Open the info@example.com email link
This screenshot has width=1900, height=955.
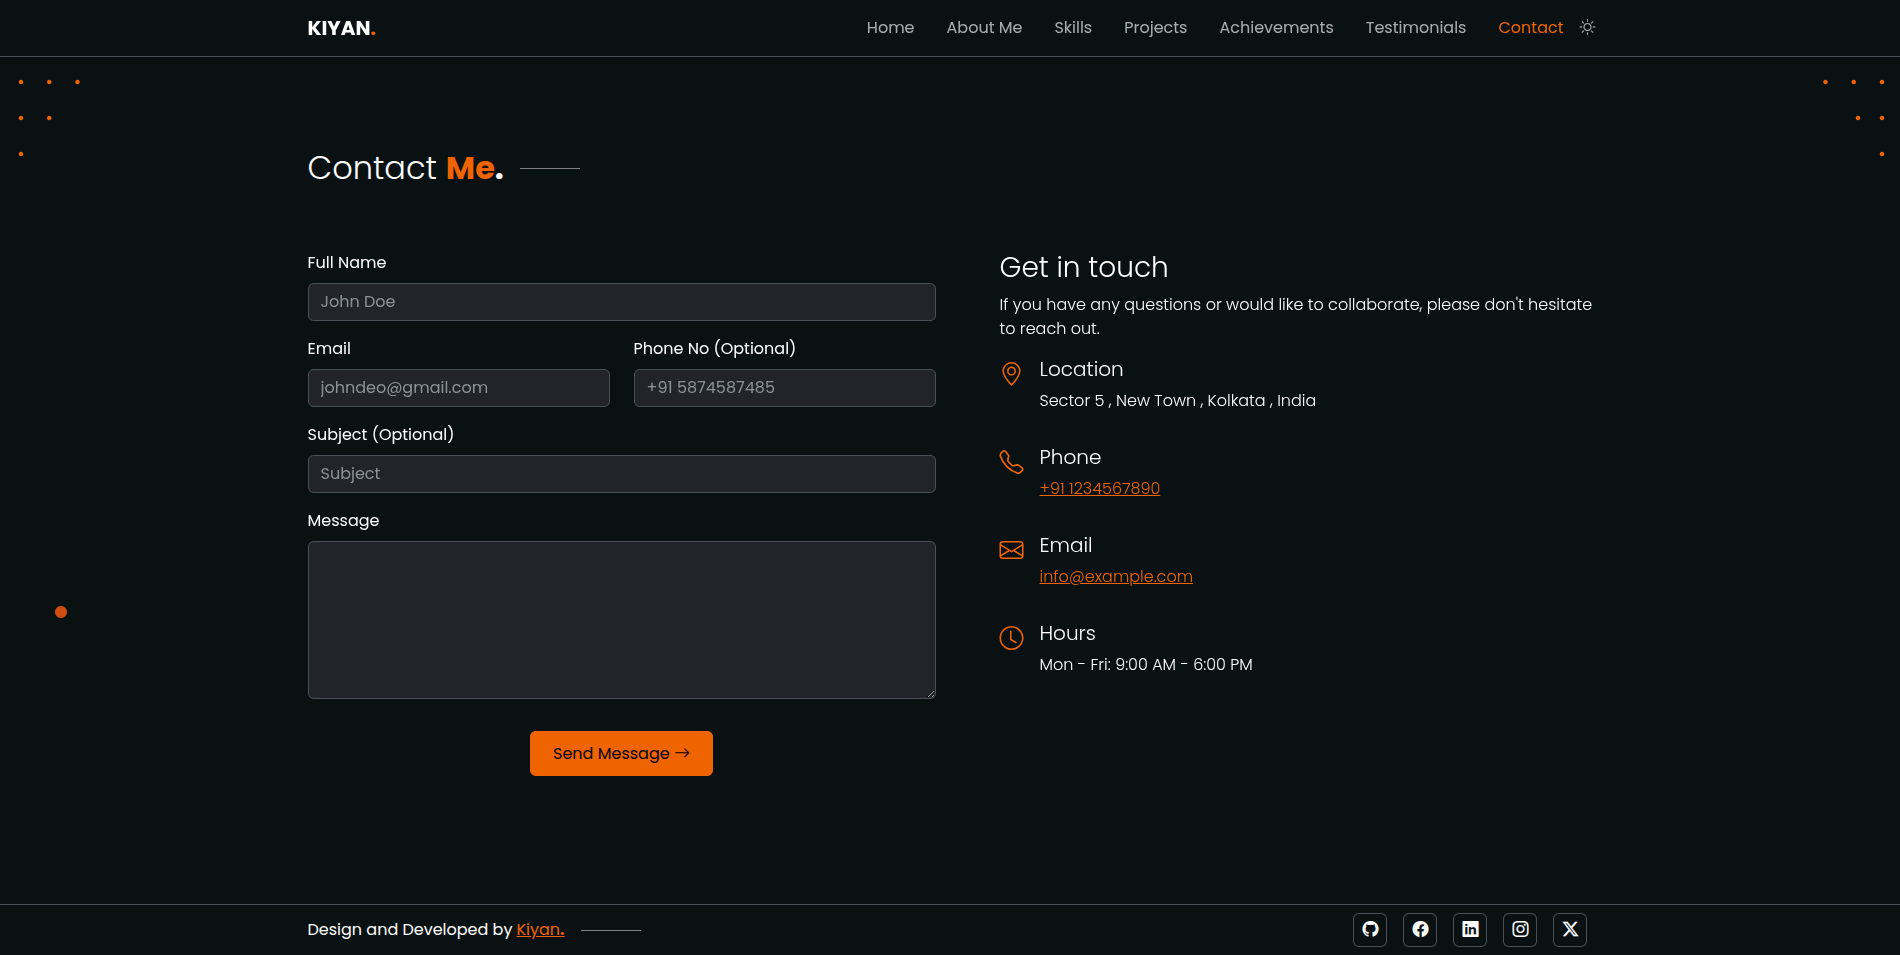[1115, 576]
